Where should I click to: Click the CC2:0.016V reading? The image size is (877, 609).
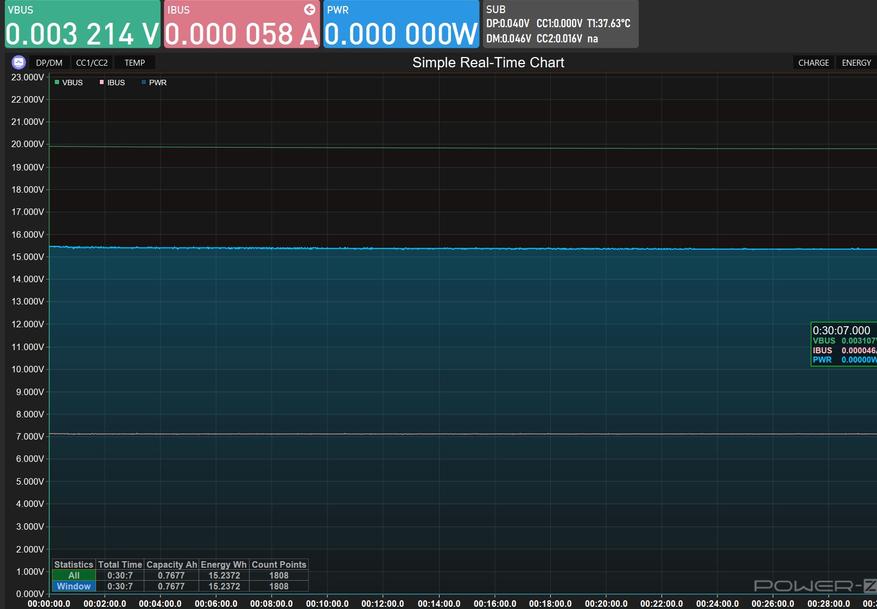(559, 39)
